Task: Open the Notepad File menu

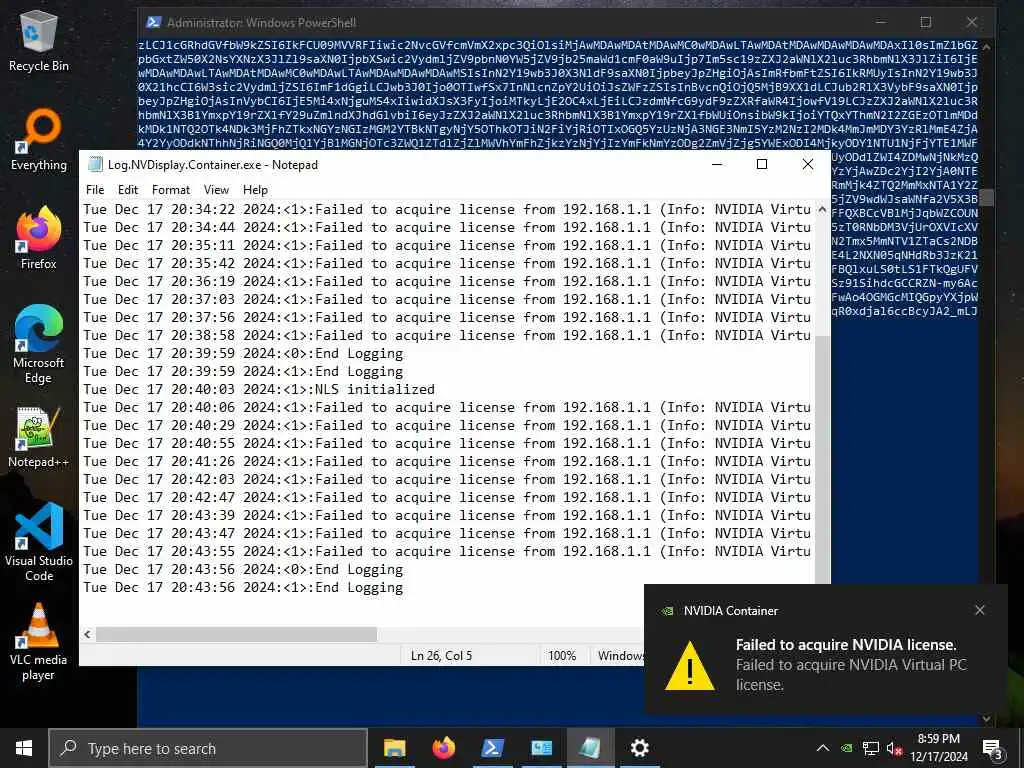Action: [95, 189]
